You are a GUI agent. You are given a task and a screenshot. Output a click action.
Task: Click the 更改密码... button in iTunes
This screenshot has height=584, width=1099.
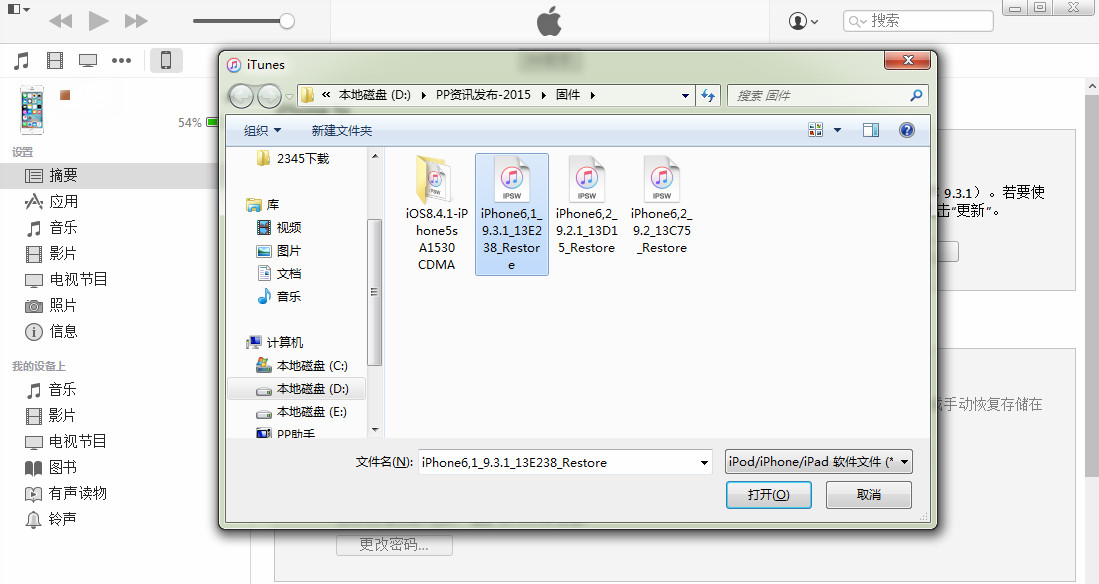(394, 545)
